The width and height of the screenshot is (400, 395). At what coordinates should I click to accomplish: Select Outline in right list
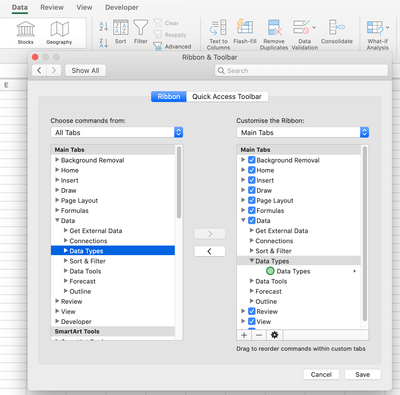click(266, 301)
